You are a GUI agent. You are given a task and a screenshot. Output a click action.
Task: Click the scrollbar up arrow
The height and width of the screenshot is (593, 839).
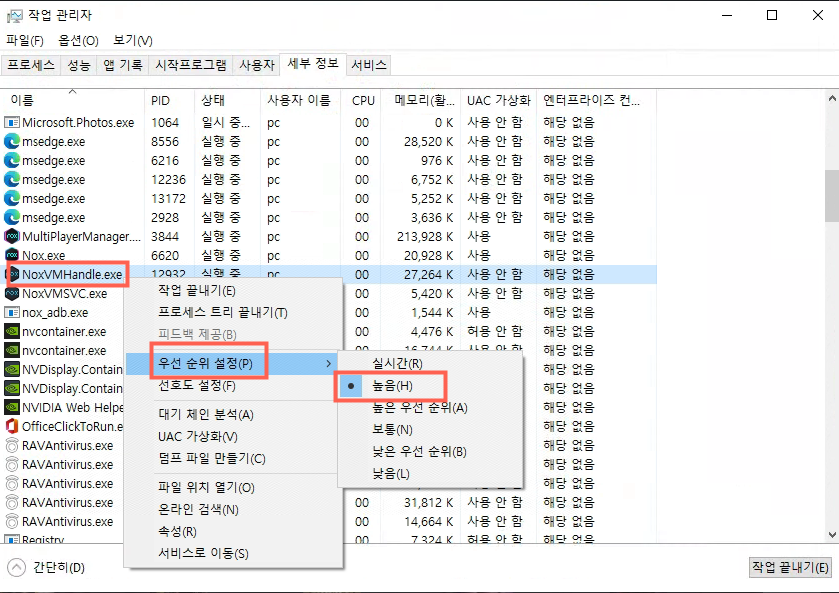[832, 98]
